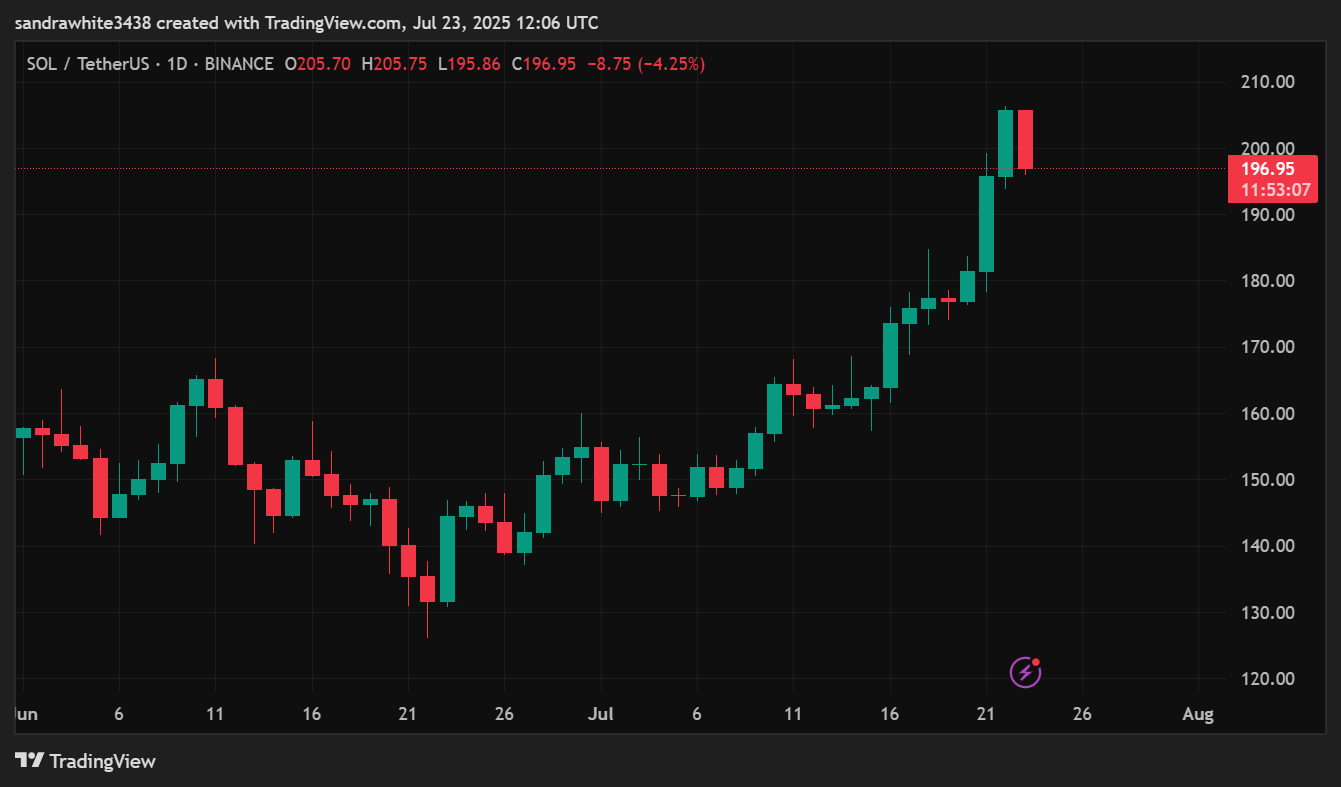Click the 160.00 price axis label
This screenshot has height=787, width=1341.
1267,414
